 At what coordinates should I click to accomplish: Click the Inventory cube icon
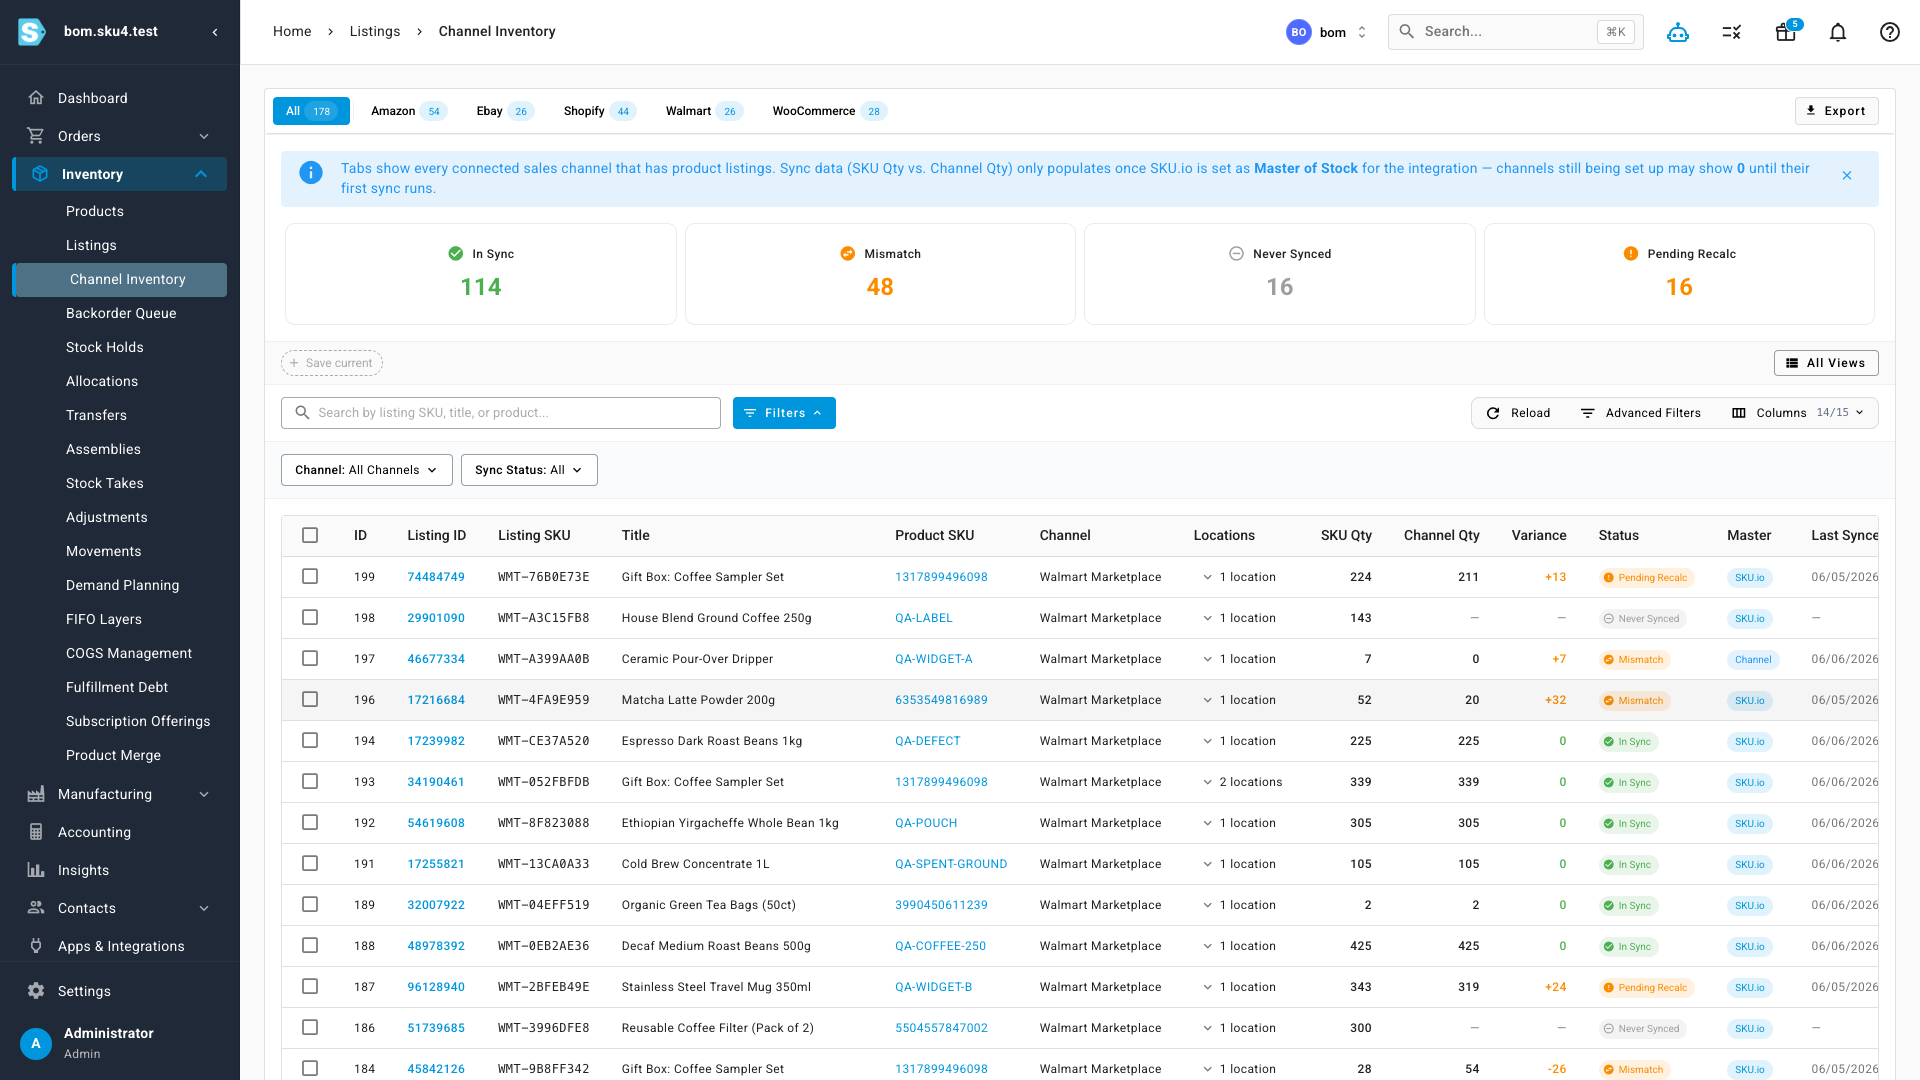(40, 174)
